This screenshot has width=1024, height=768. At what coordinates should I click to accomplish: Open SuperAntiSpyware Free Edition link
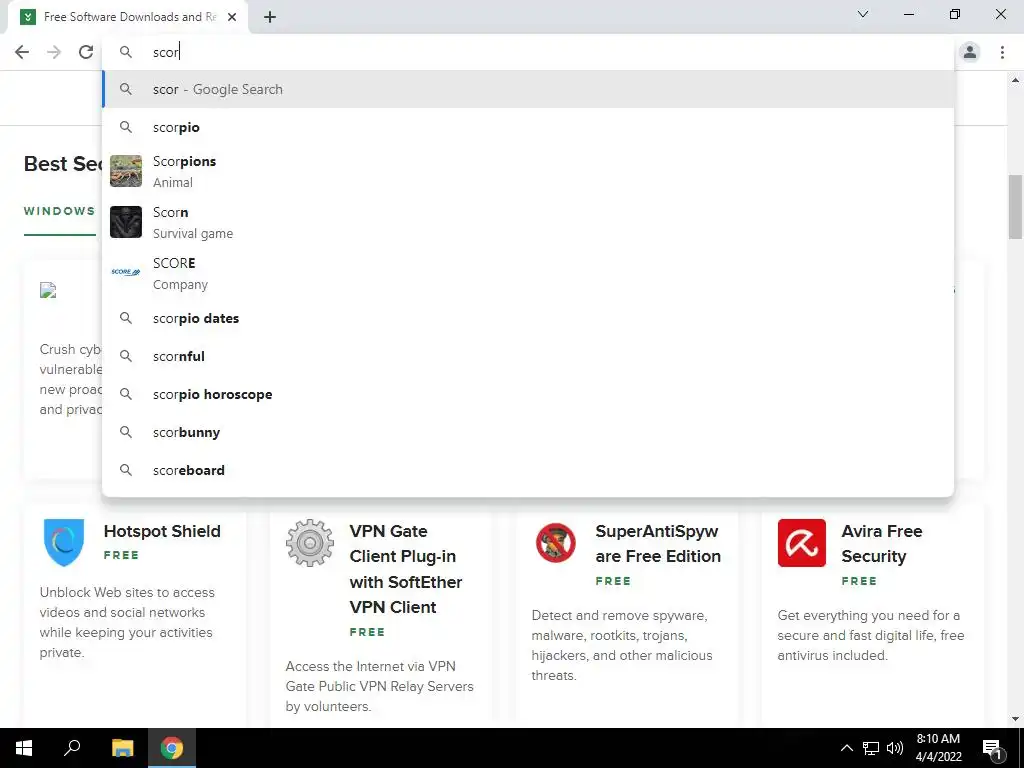tap(658, 543)
